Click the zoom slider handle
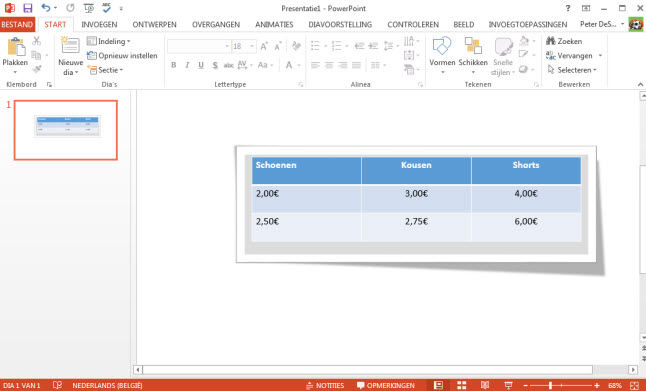The height and width of the screenshot is (391, 646). [x=550, y=386]
